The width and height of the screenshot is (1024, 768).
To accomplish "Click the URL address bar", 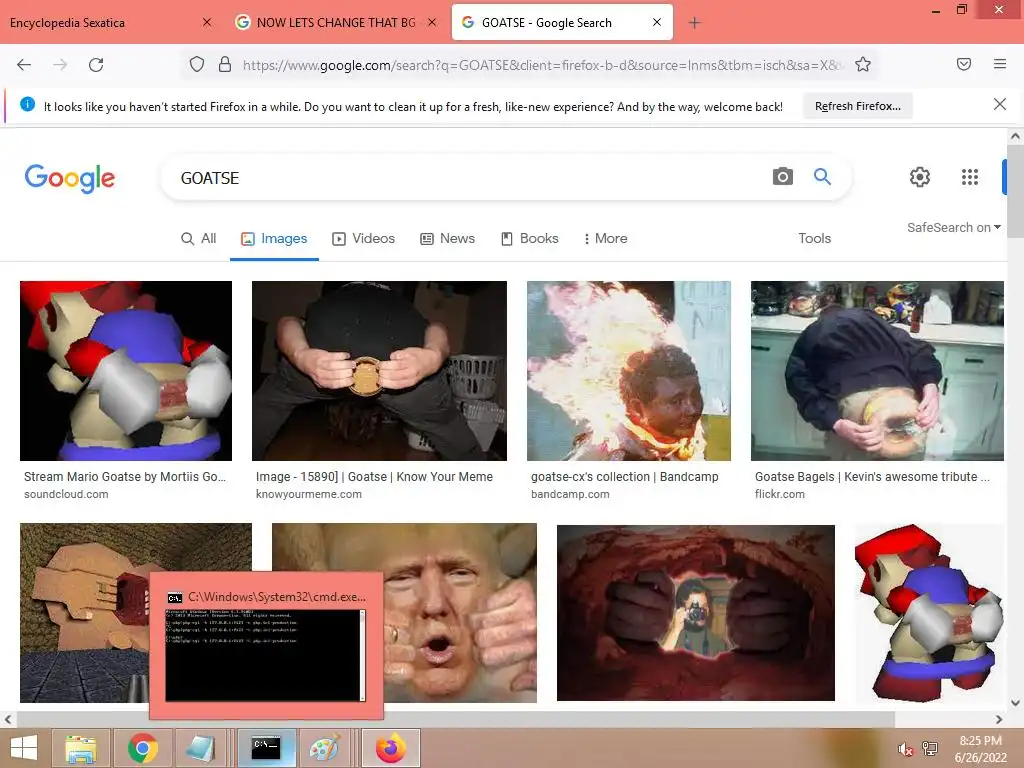I will pos(542,65).
